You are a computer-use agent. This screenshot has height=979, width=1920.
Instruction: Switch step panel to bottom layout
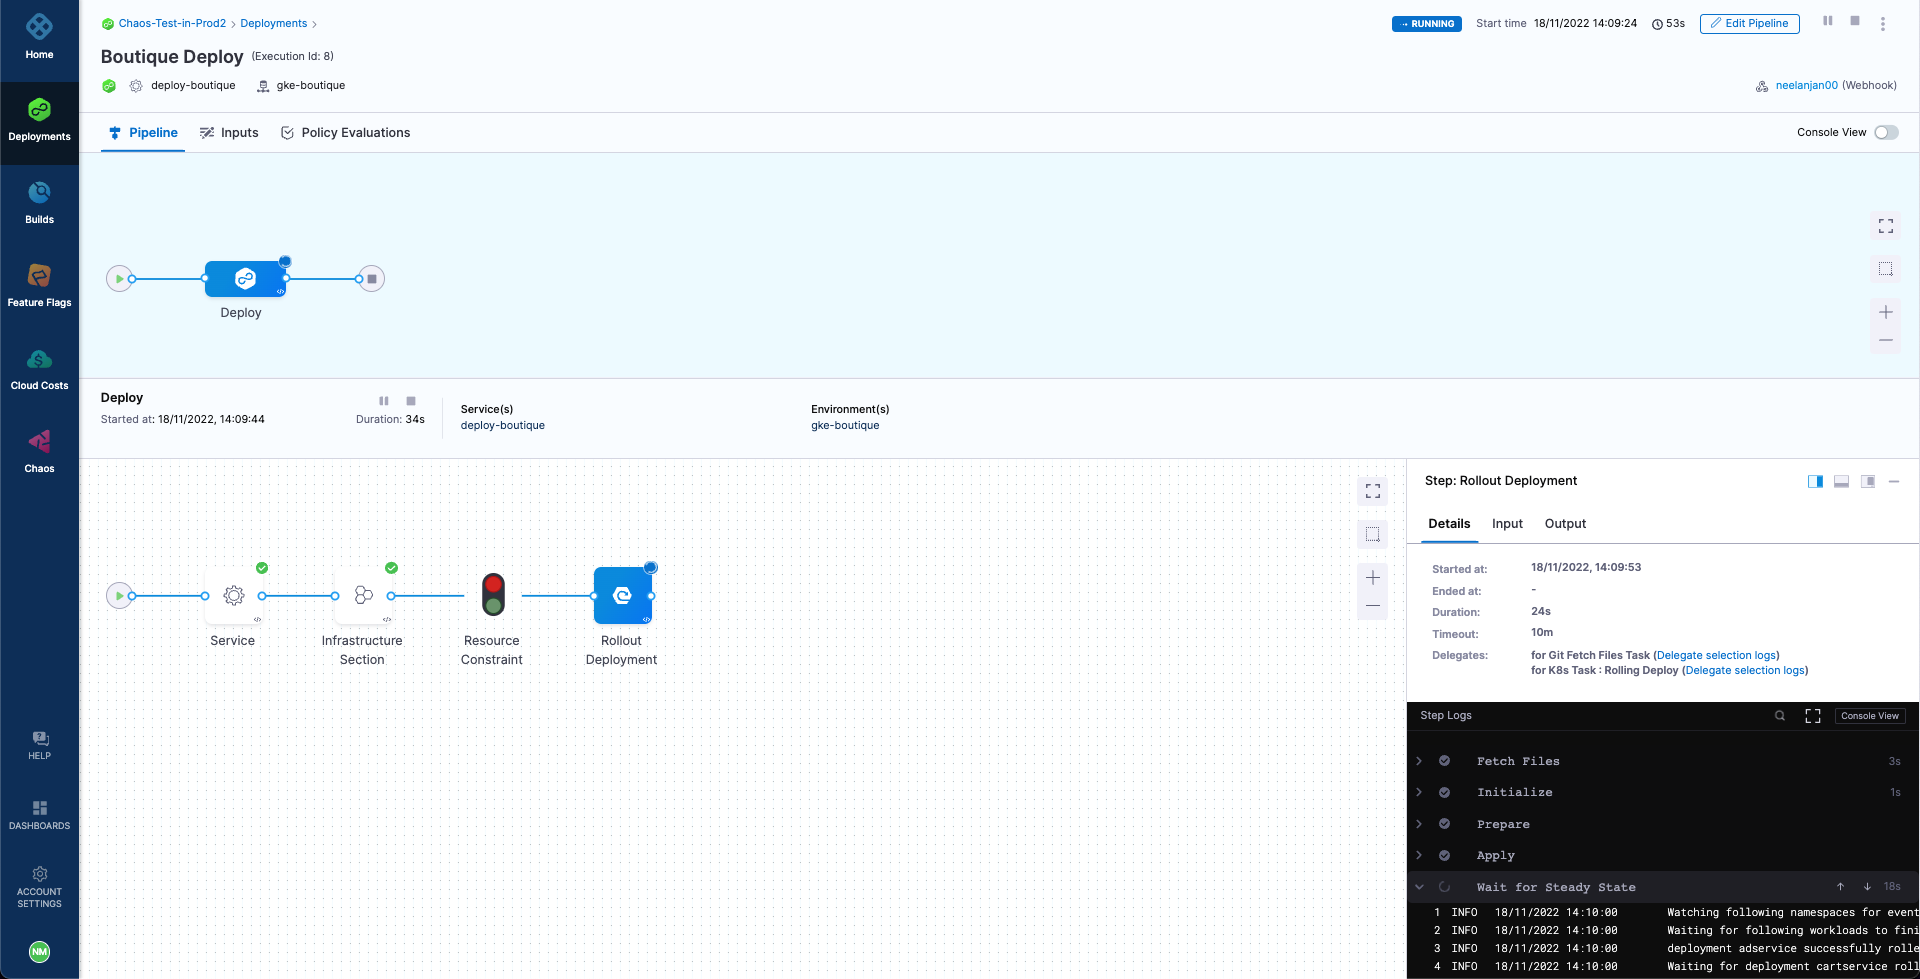[1841, 482]
